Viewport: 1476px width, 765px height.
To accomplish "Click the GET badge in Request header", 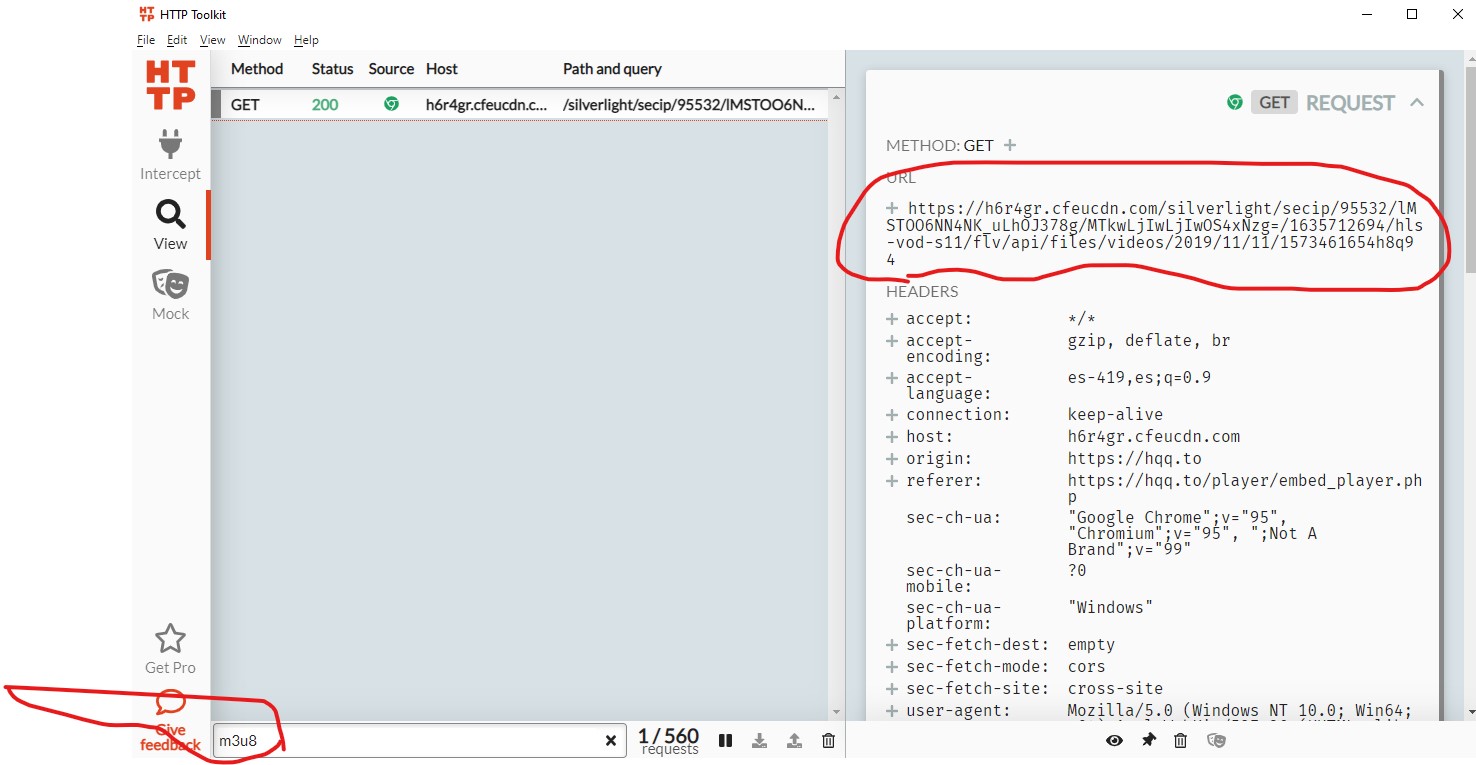I will [1274, 102].
